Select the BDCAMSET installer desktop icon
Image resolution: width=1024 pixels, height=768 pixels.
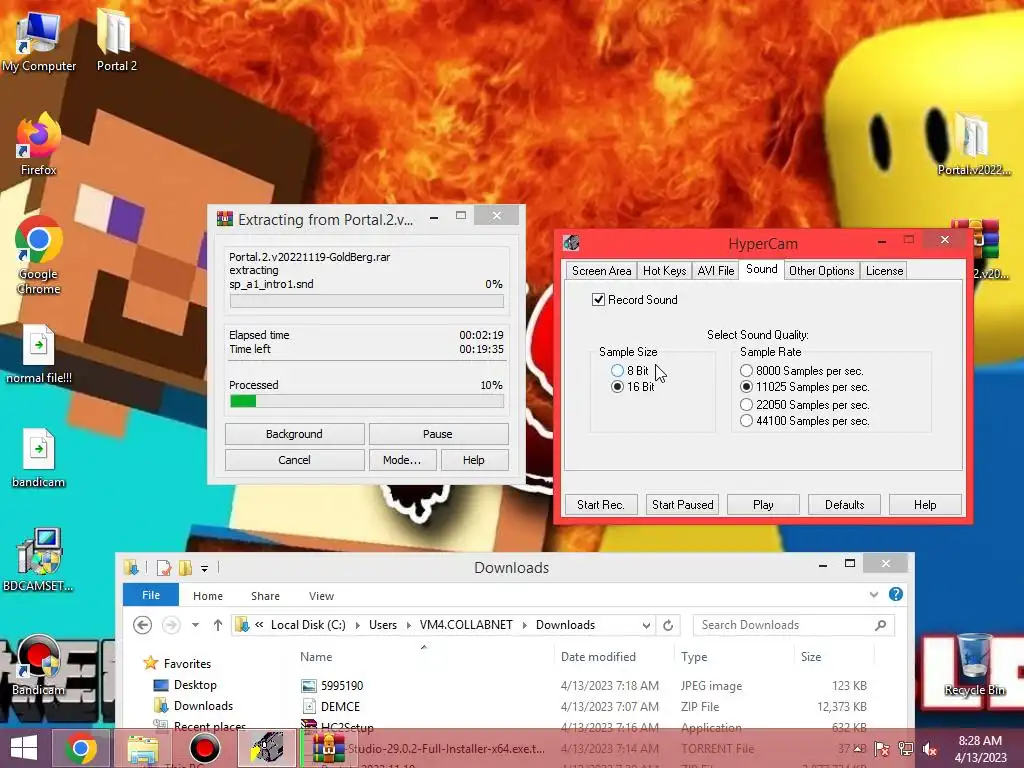point(39,560)
